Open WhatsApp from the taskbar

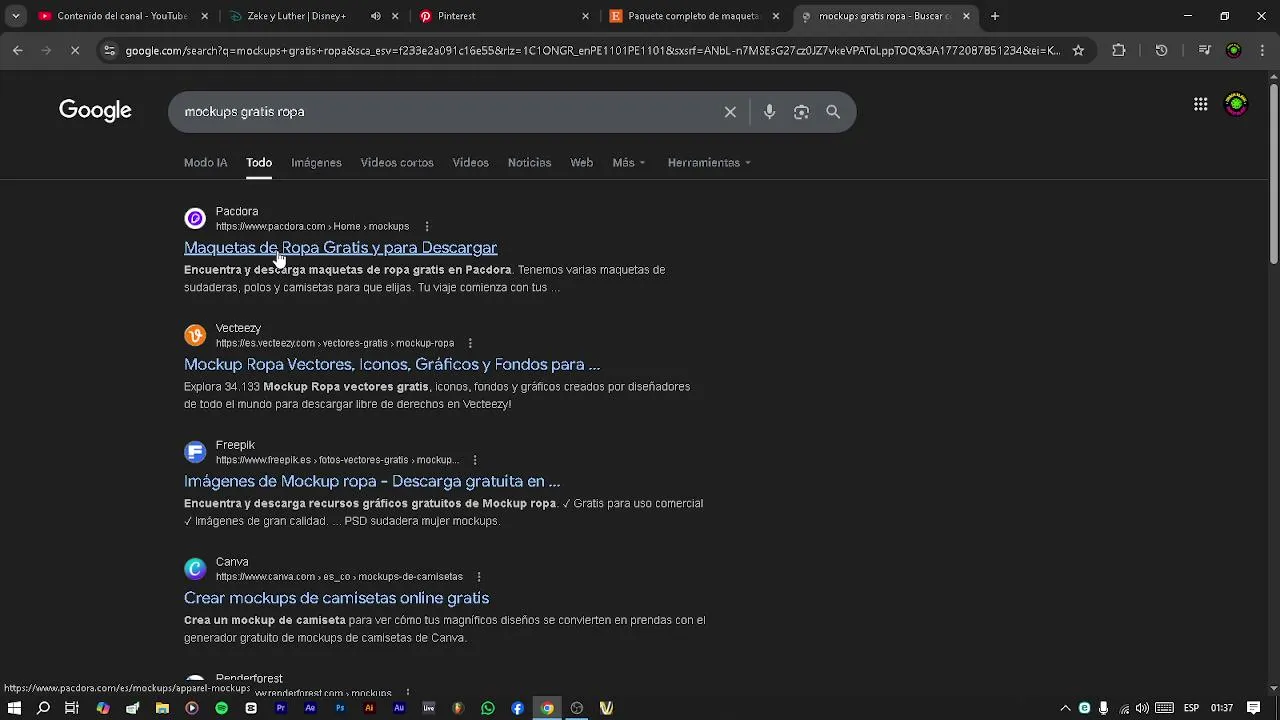[488, 708]
